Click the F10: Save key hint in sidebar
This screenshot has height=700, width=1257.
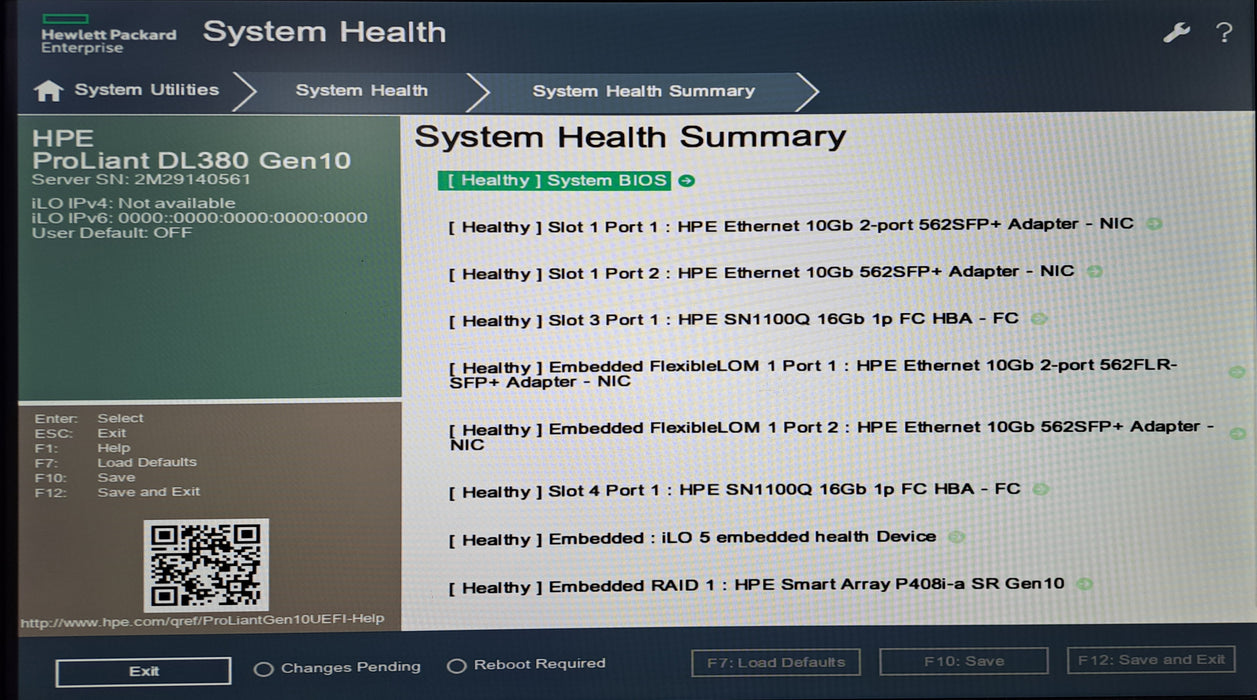[x=85, y=477]
